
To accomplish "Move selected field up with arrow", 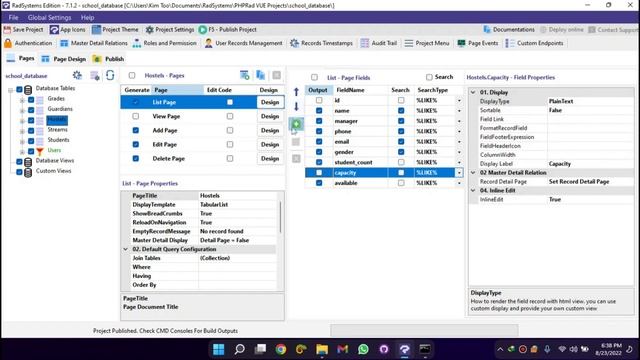I will (296, 92).
